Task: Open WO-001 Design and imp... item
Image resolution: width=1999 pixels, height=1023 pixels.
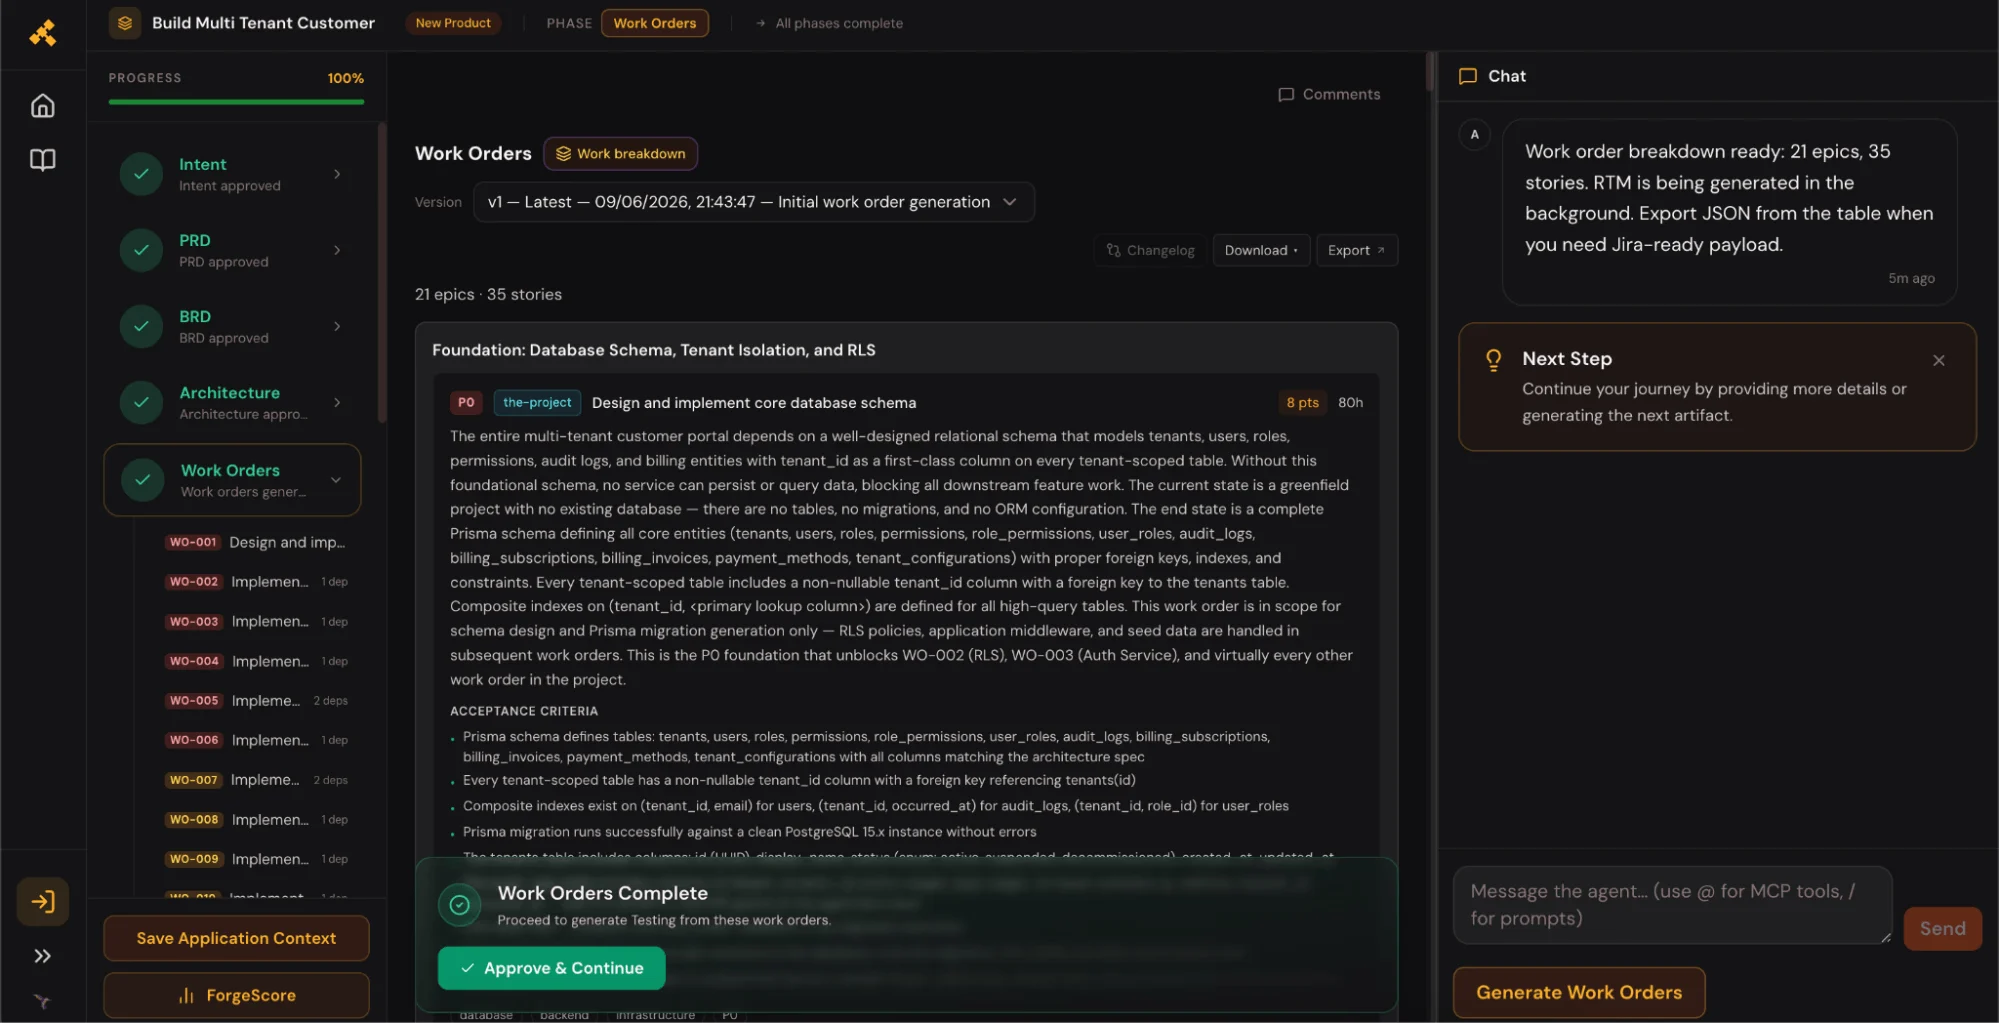Action: 256,542
